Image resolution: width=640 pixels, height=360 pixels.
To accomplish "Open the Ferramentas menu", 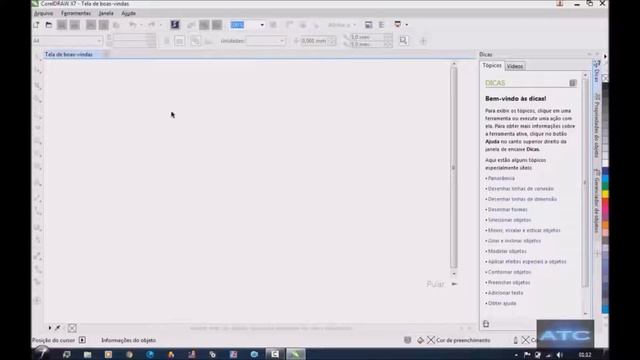I will (x=76, y=13).
